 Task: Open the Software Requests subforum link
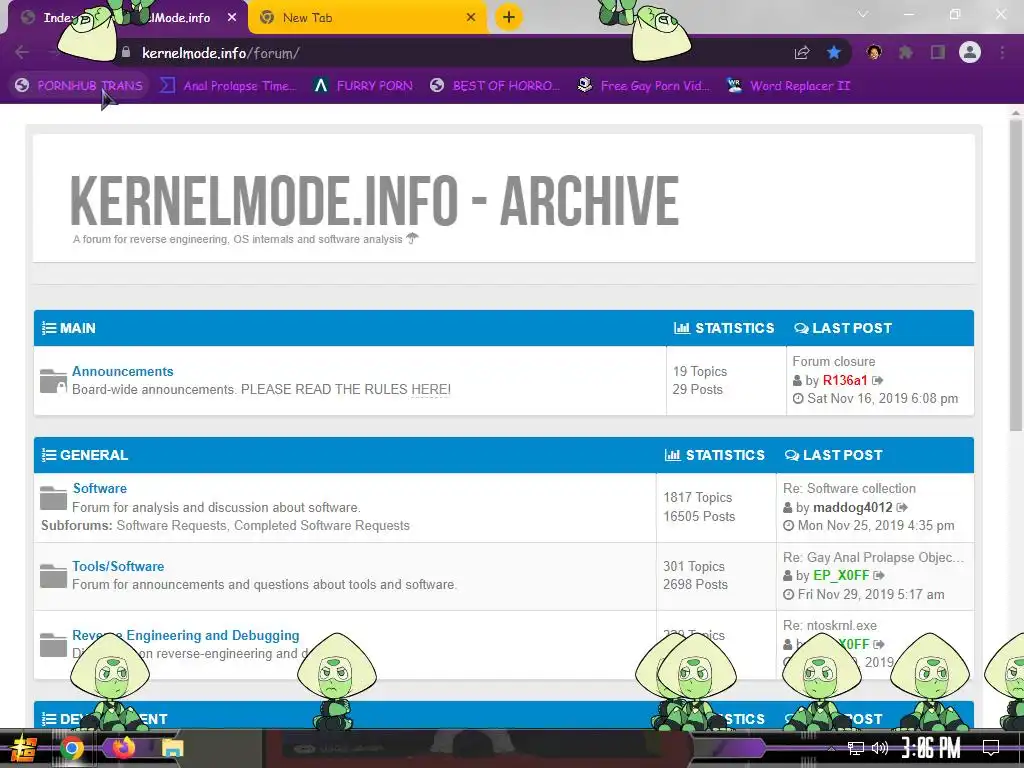[171, 526]
